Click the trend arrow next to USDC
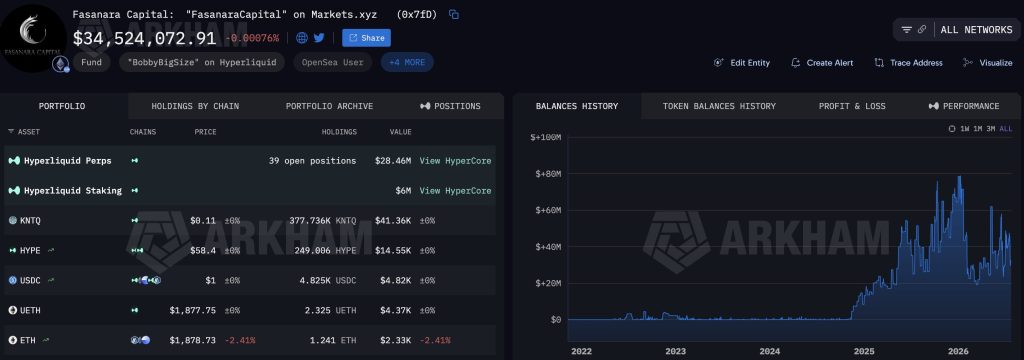 51,280
